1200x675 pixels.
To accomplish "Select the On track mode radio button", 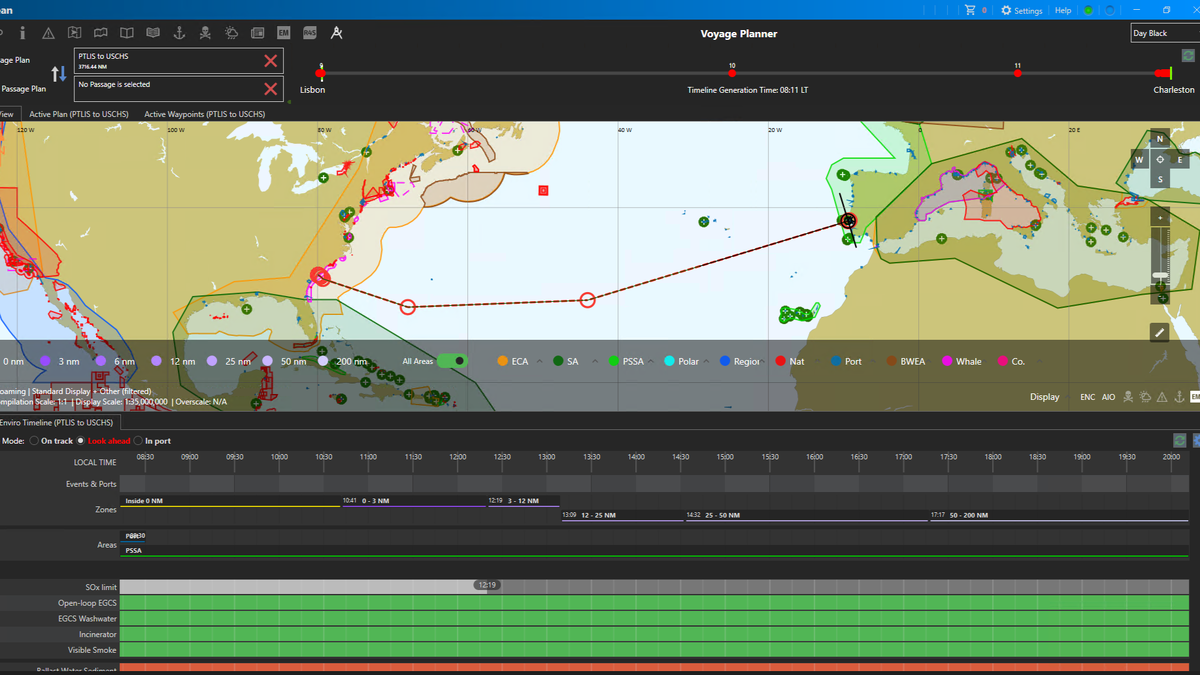I will pos(36,440).
